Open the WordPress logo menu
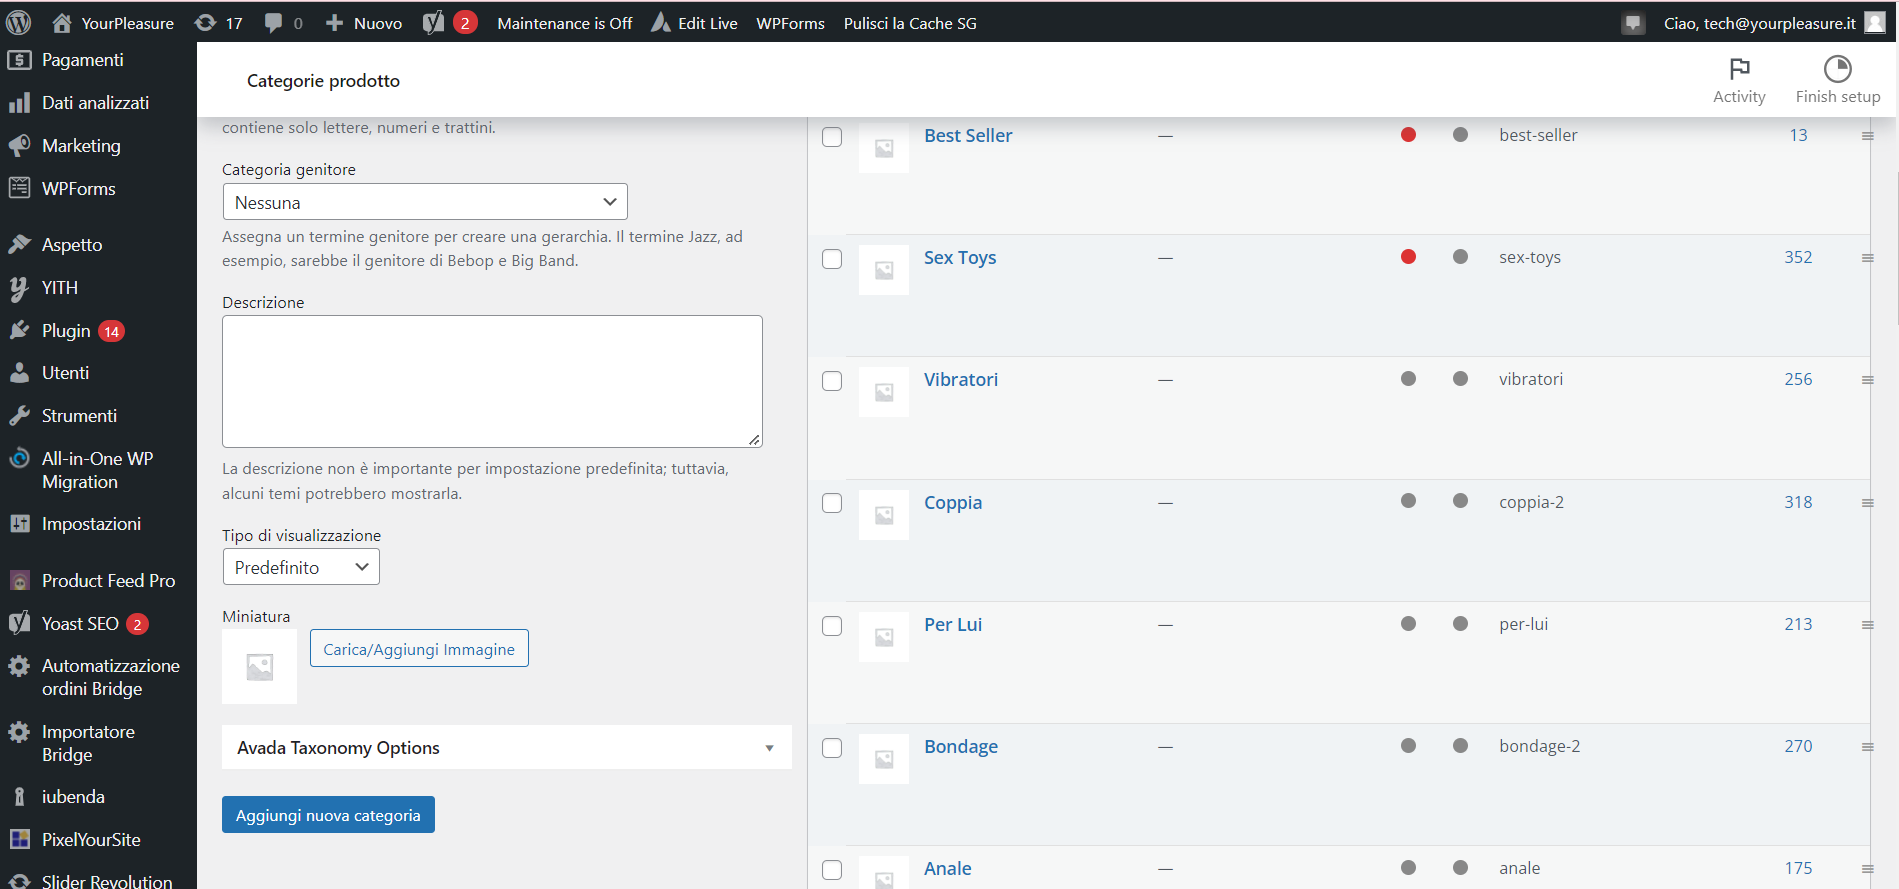 [19, 22]
